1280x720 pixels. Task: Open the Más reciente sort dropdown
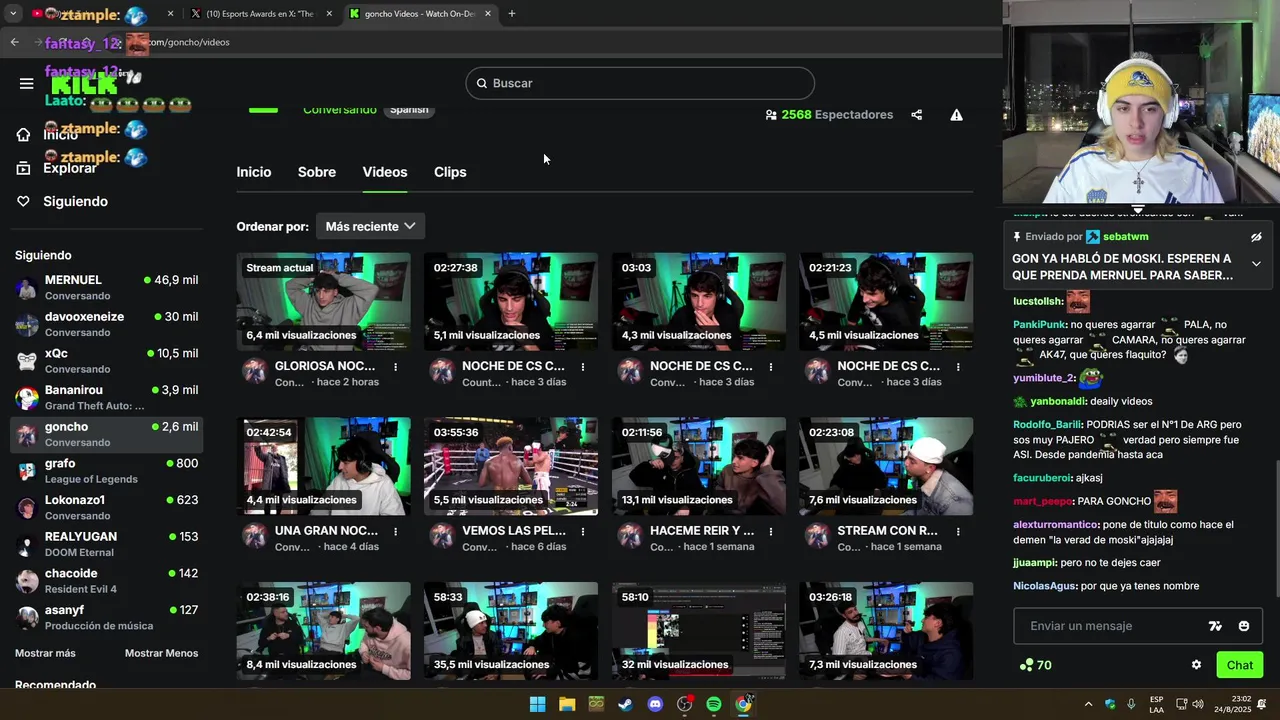(370, 227)
